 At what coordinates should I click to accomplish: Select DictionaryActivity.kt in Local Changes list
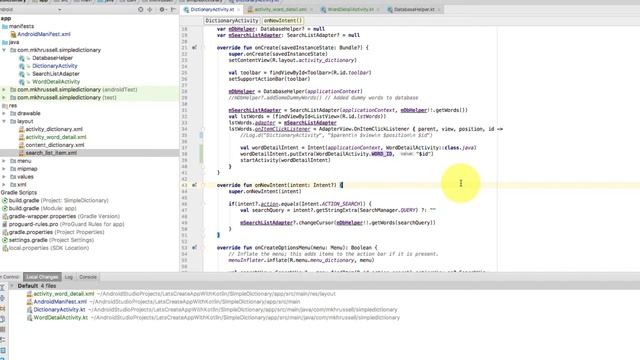click(59, 310)
